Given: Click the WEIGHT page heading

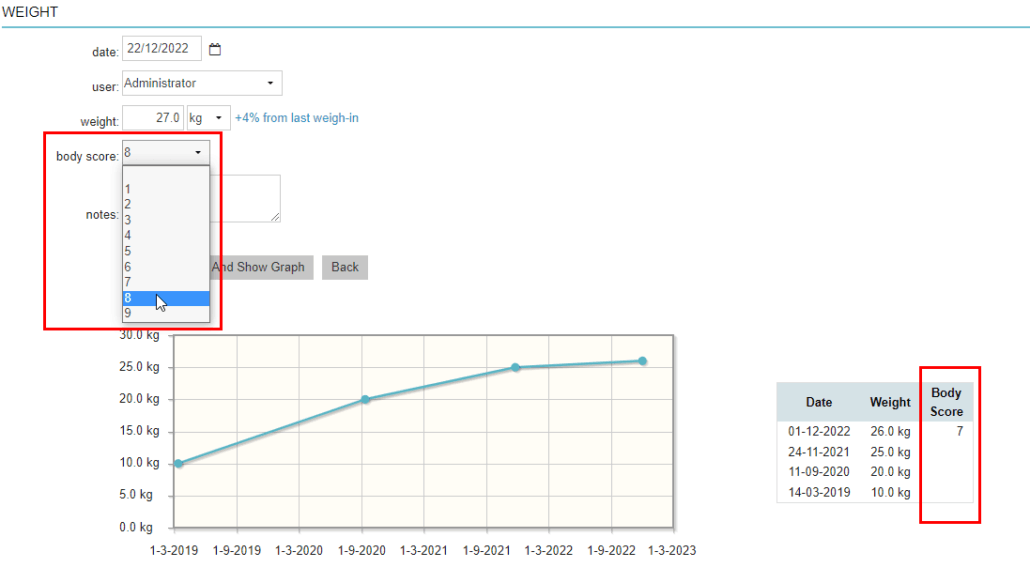Looking at the screenshot, I should [x=30, y=11].
